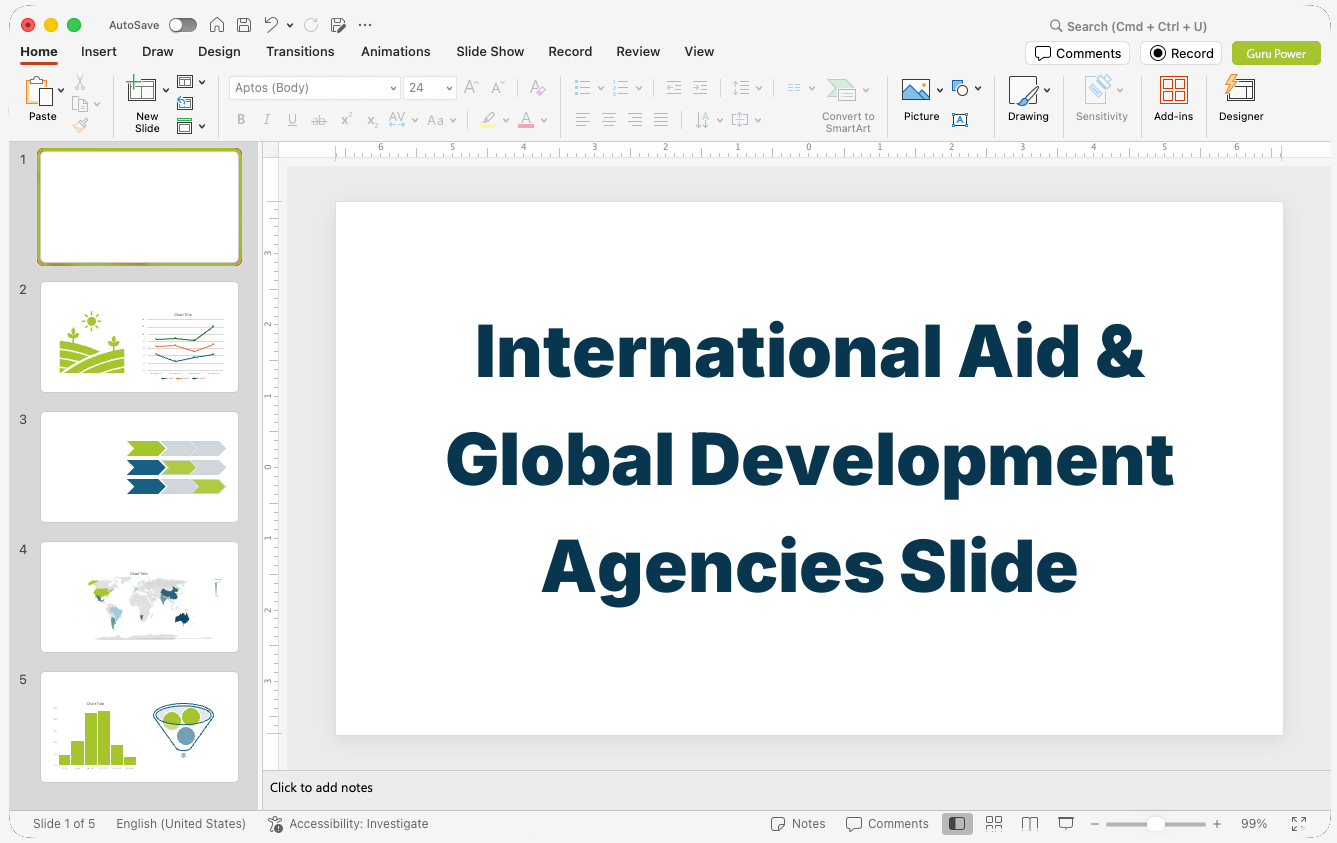Click the Format Painter brush icon
Viewport: 1337px width, 843px height.
(x=80, y=125)
